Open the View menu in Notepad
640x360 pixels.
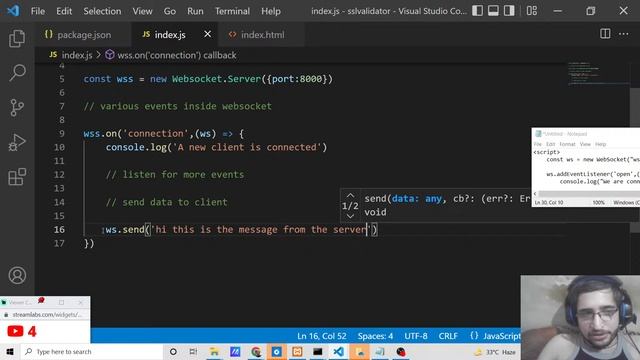pyautogui.click(x=585, y=144)
